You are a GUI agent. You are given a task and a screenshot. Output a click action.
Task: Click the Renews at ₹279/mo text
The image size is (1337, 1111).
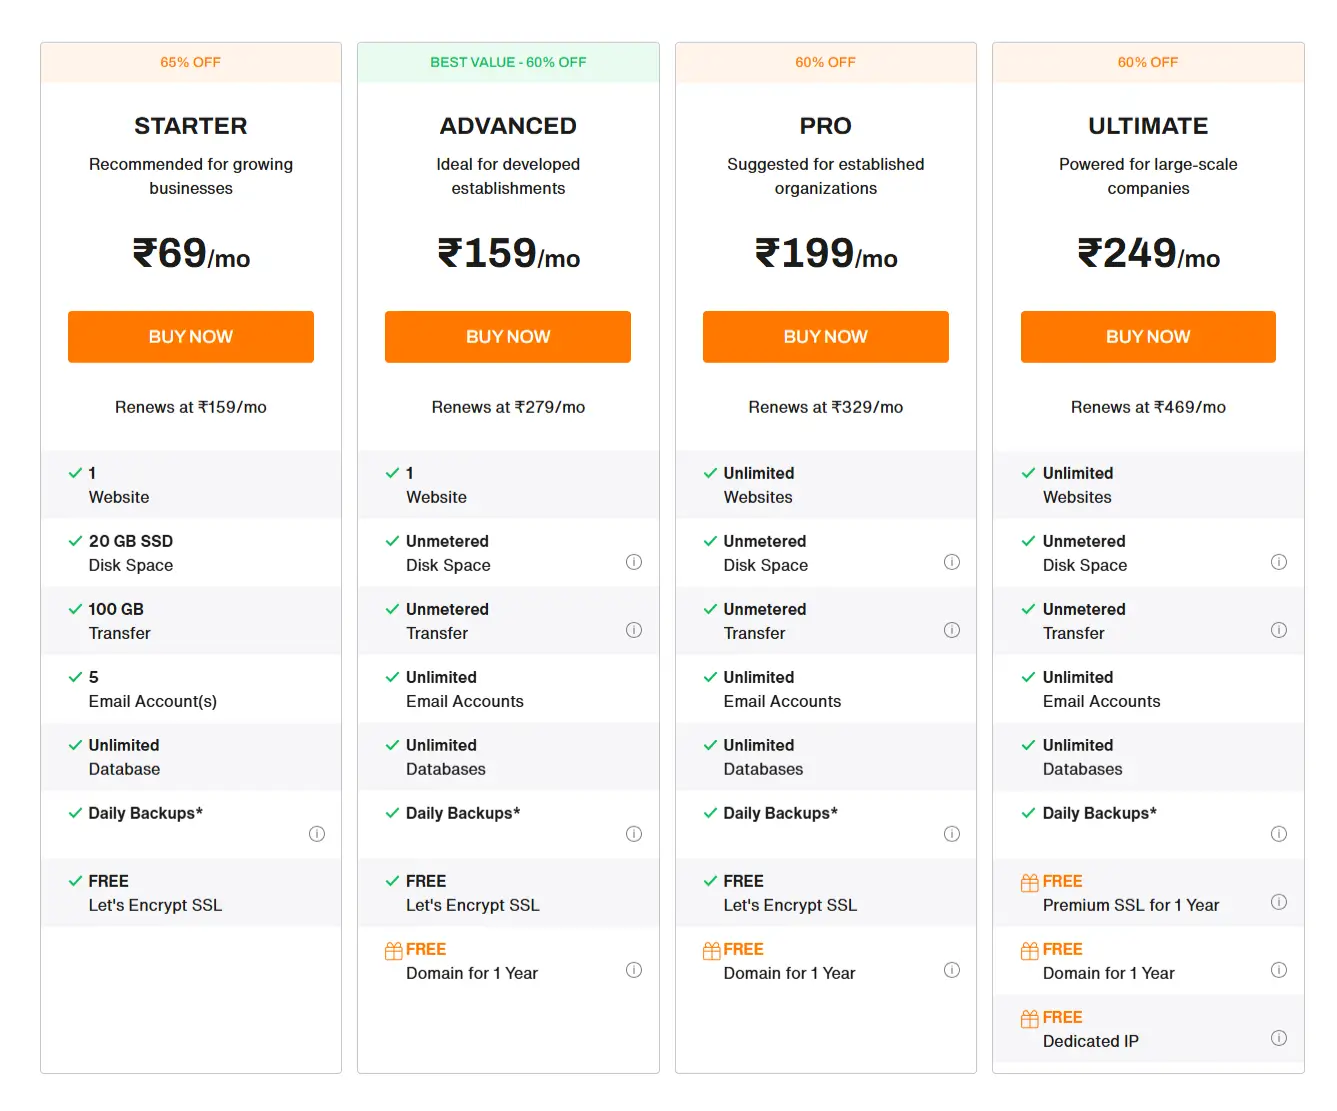507,407
